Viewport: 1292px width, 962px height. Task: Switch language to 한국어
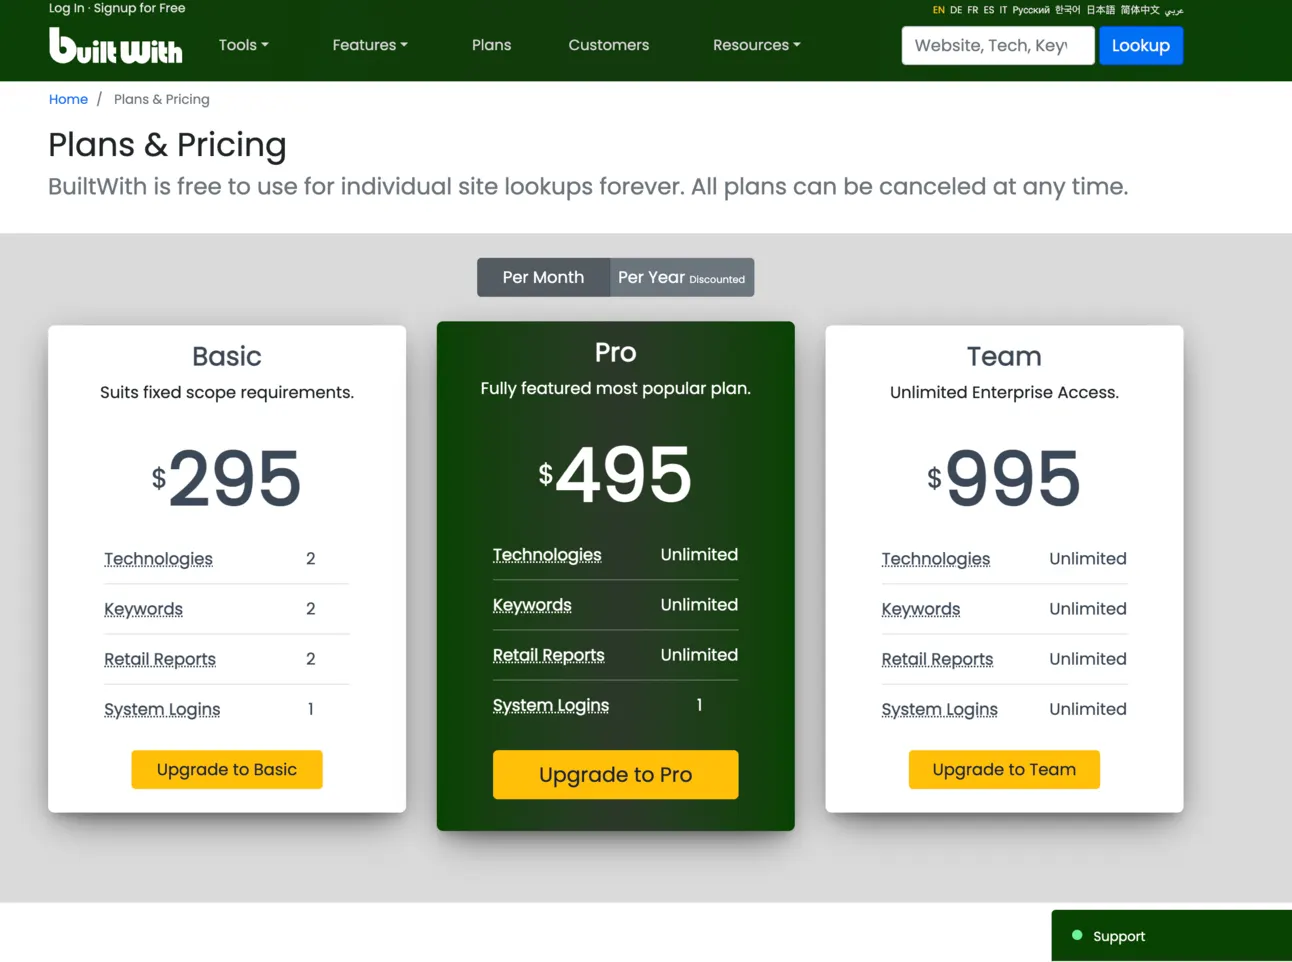1068,10
